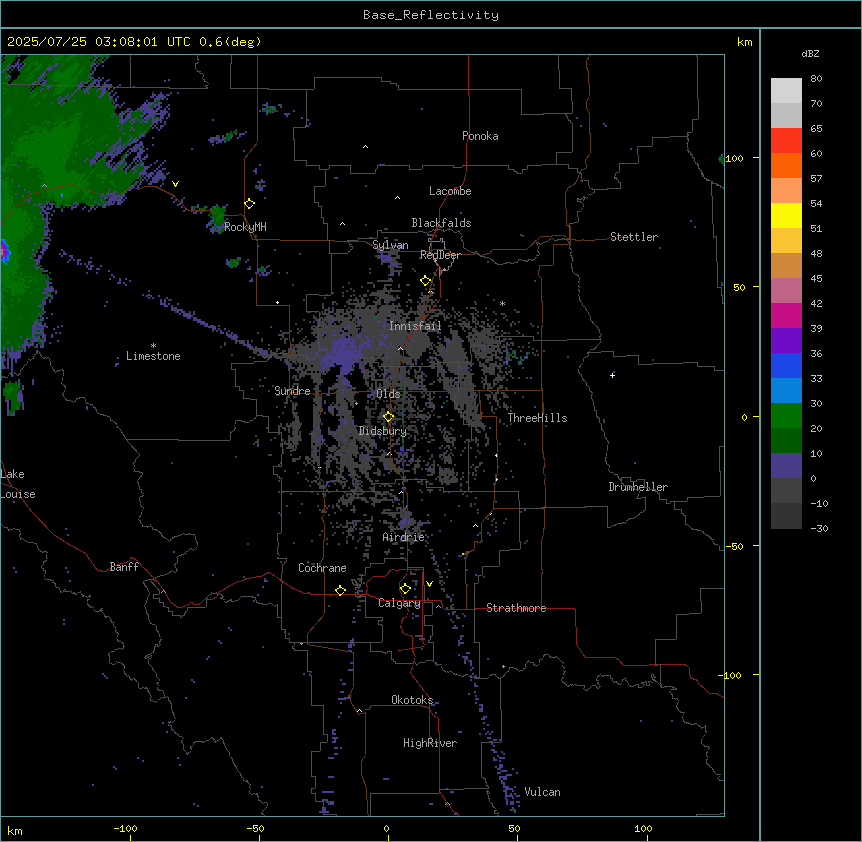Click the Innisfail city label
Image resolution: width=862 pixels, height=842 pixels.
(x=415, y=326)
